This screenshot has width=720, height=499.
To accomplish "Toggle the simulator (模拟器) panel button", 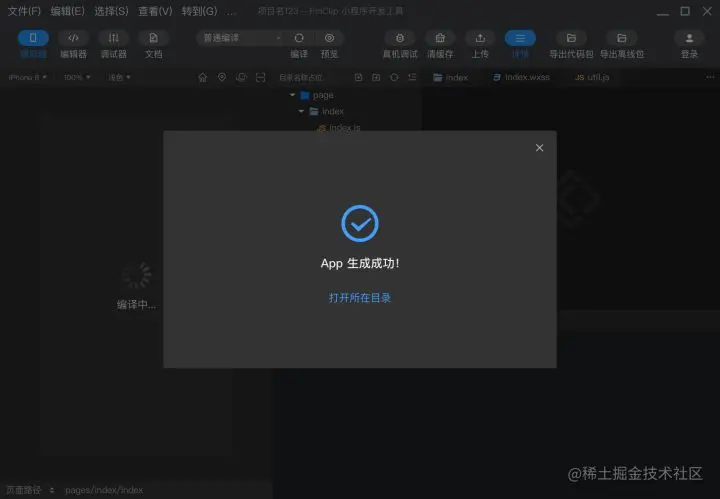I will pos(33,38).
